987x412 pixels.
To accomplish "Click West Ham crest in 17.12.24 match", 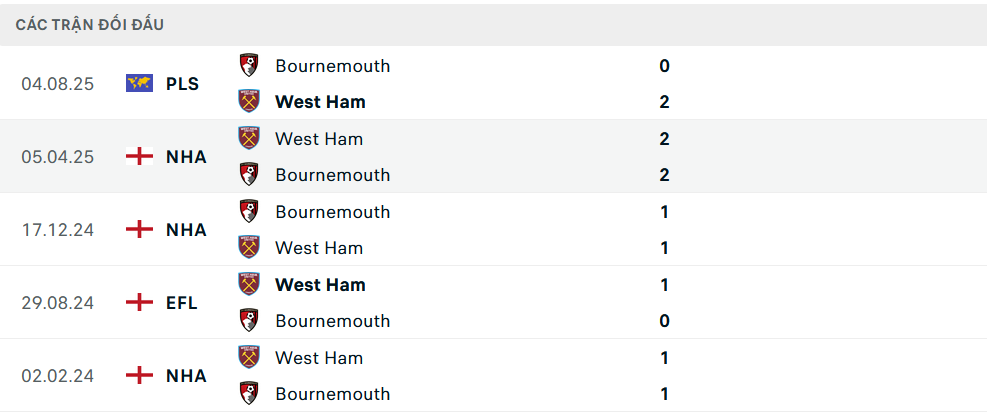I will [249, 247].
